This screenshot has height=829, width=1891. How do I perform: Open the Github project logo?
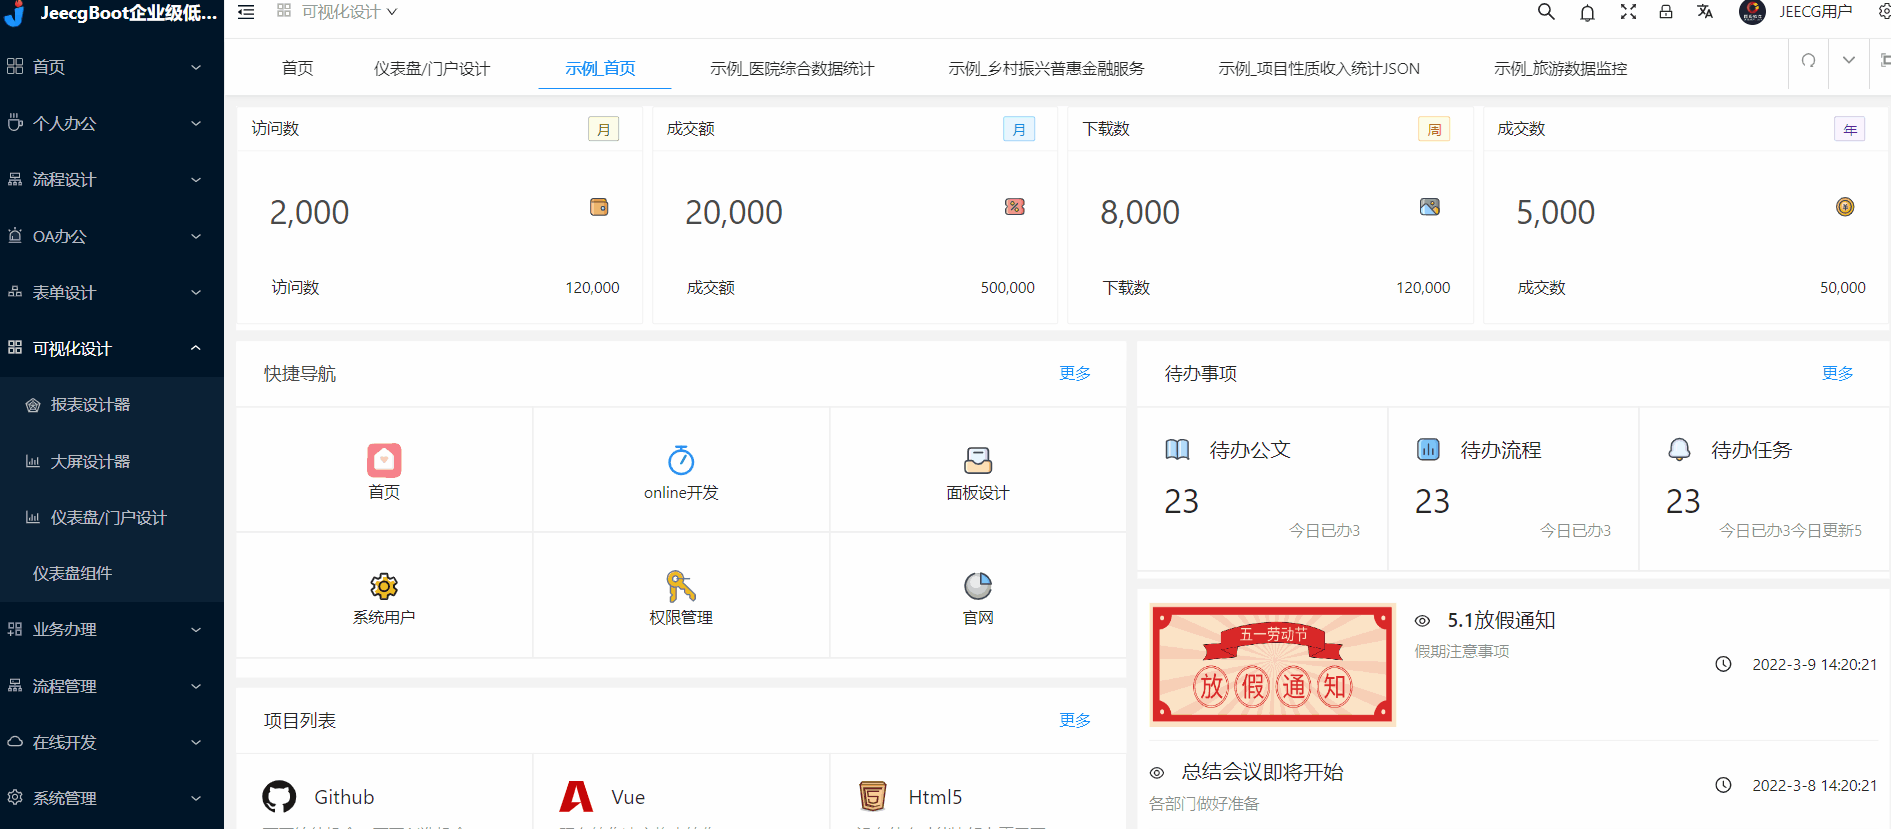click(279, 797)
